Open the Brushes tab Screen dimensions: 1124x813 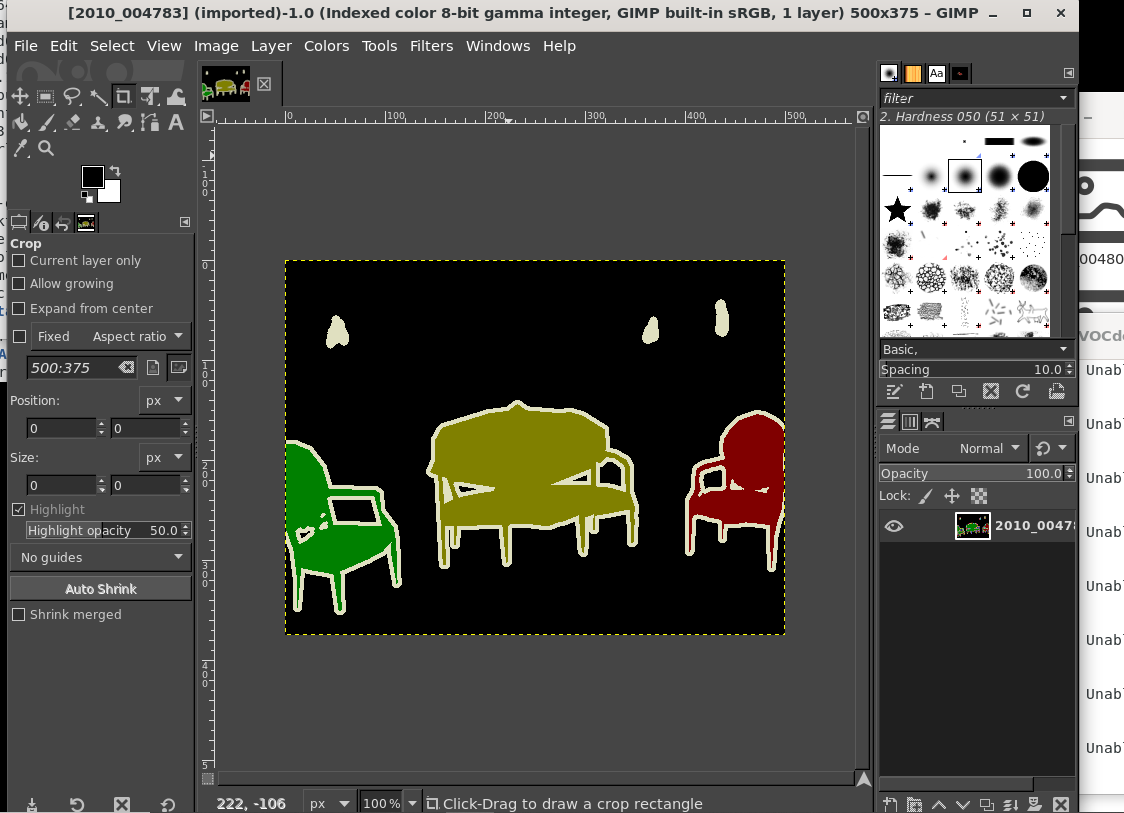pos(889,73)
